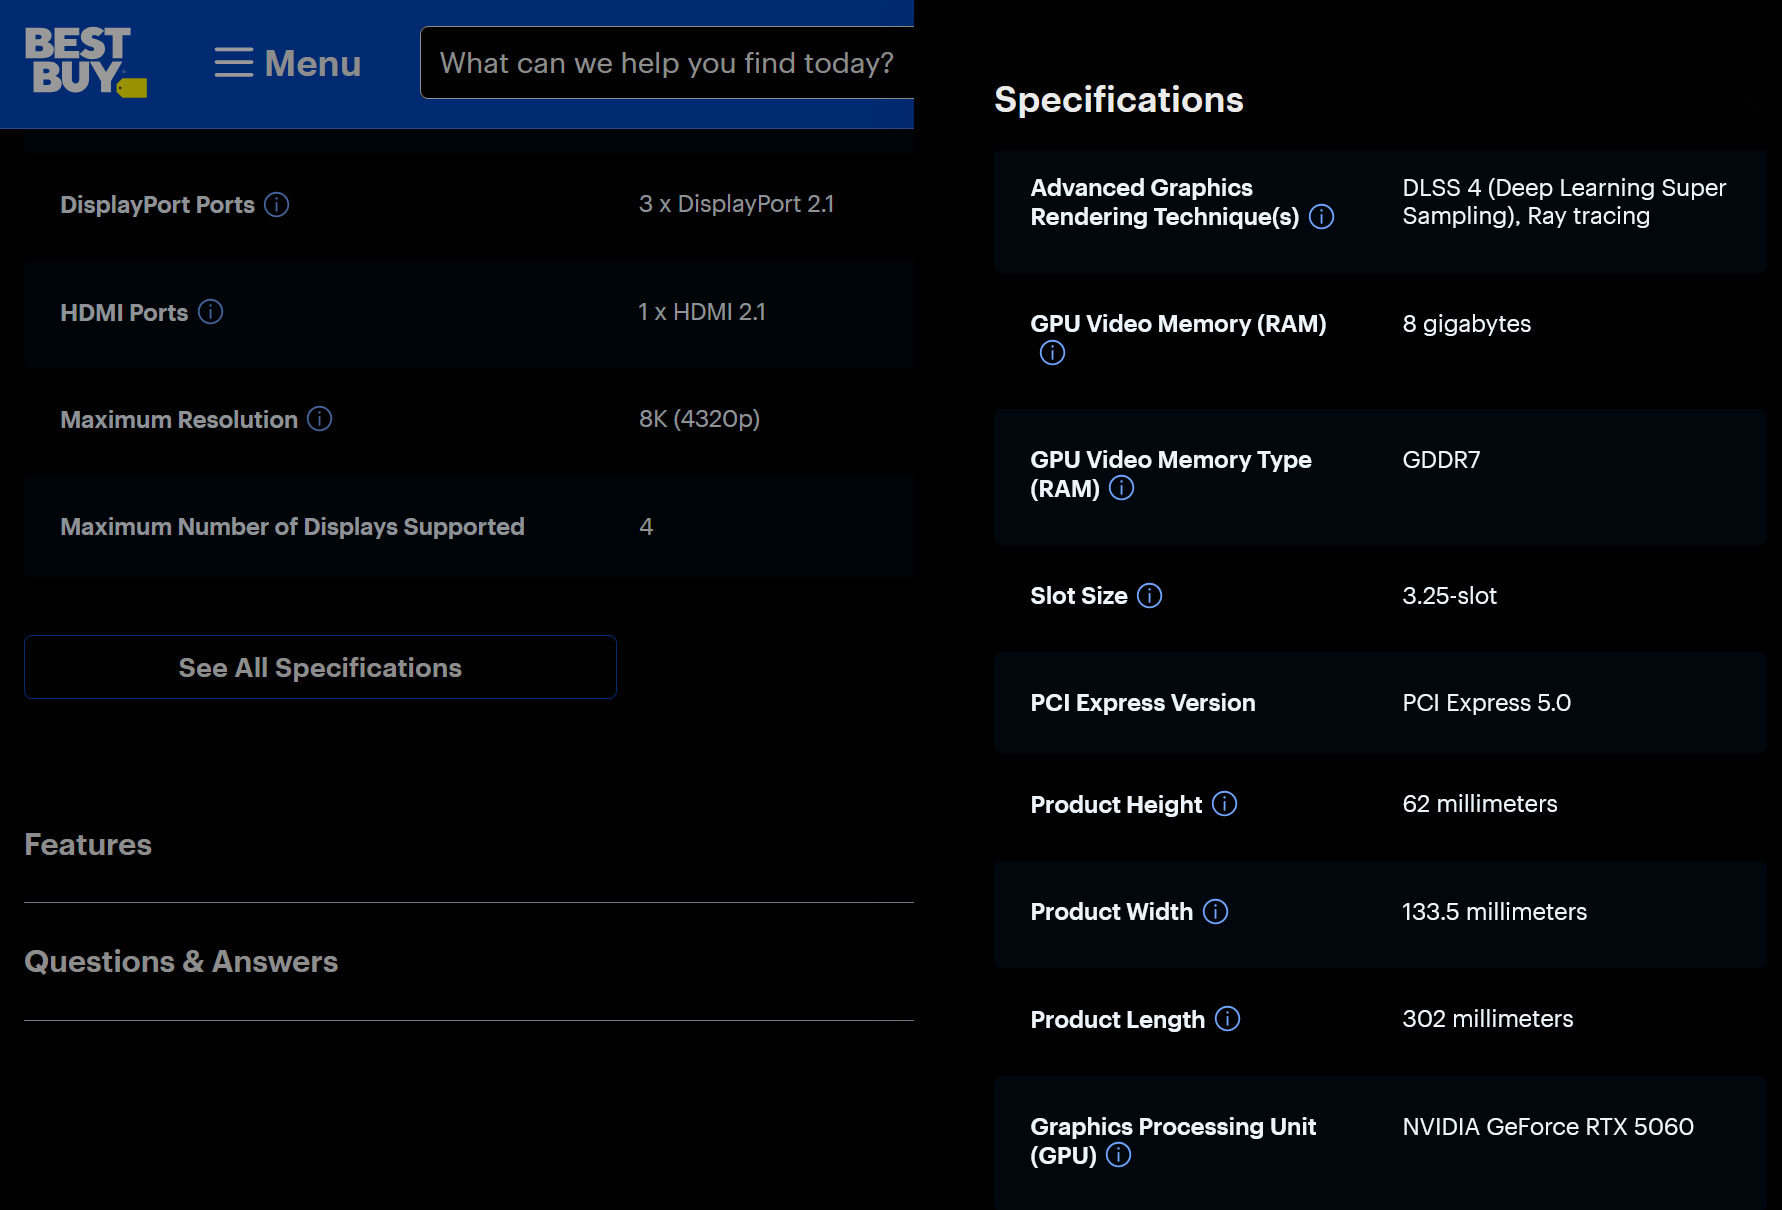Click the 'GDDR7' memory type value
This screenshot has width=1782, height=1210.
(1441, 460)
